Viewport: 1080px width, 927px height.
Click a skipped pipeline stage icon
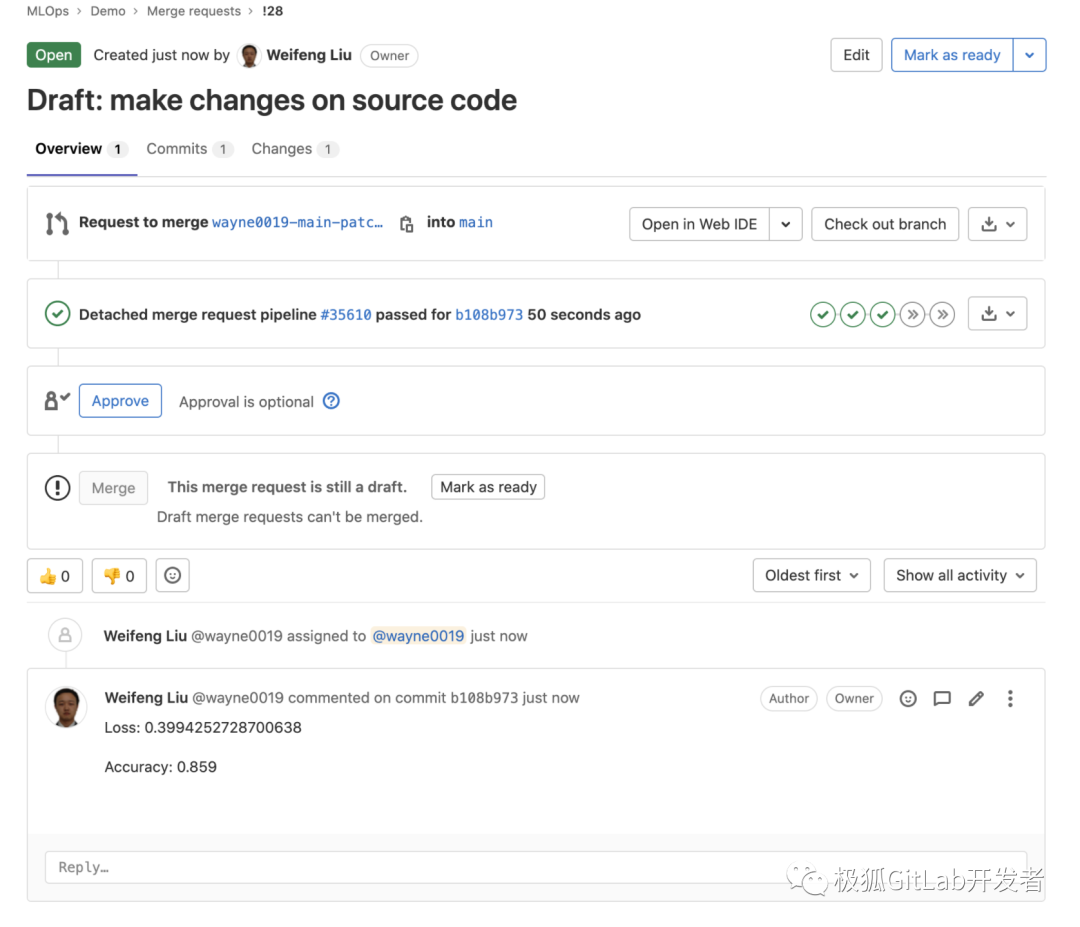coord(912,314)
